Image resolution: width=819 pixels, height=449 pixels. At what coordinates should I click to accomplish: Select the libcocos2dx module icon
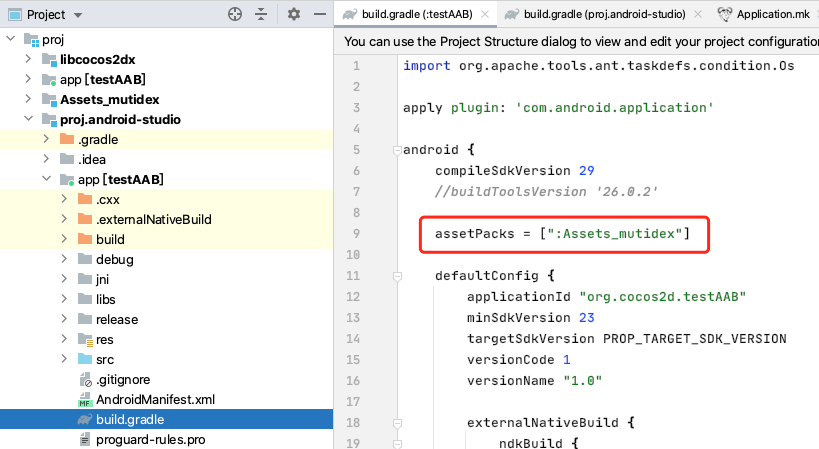click(49, 60)
